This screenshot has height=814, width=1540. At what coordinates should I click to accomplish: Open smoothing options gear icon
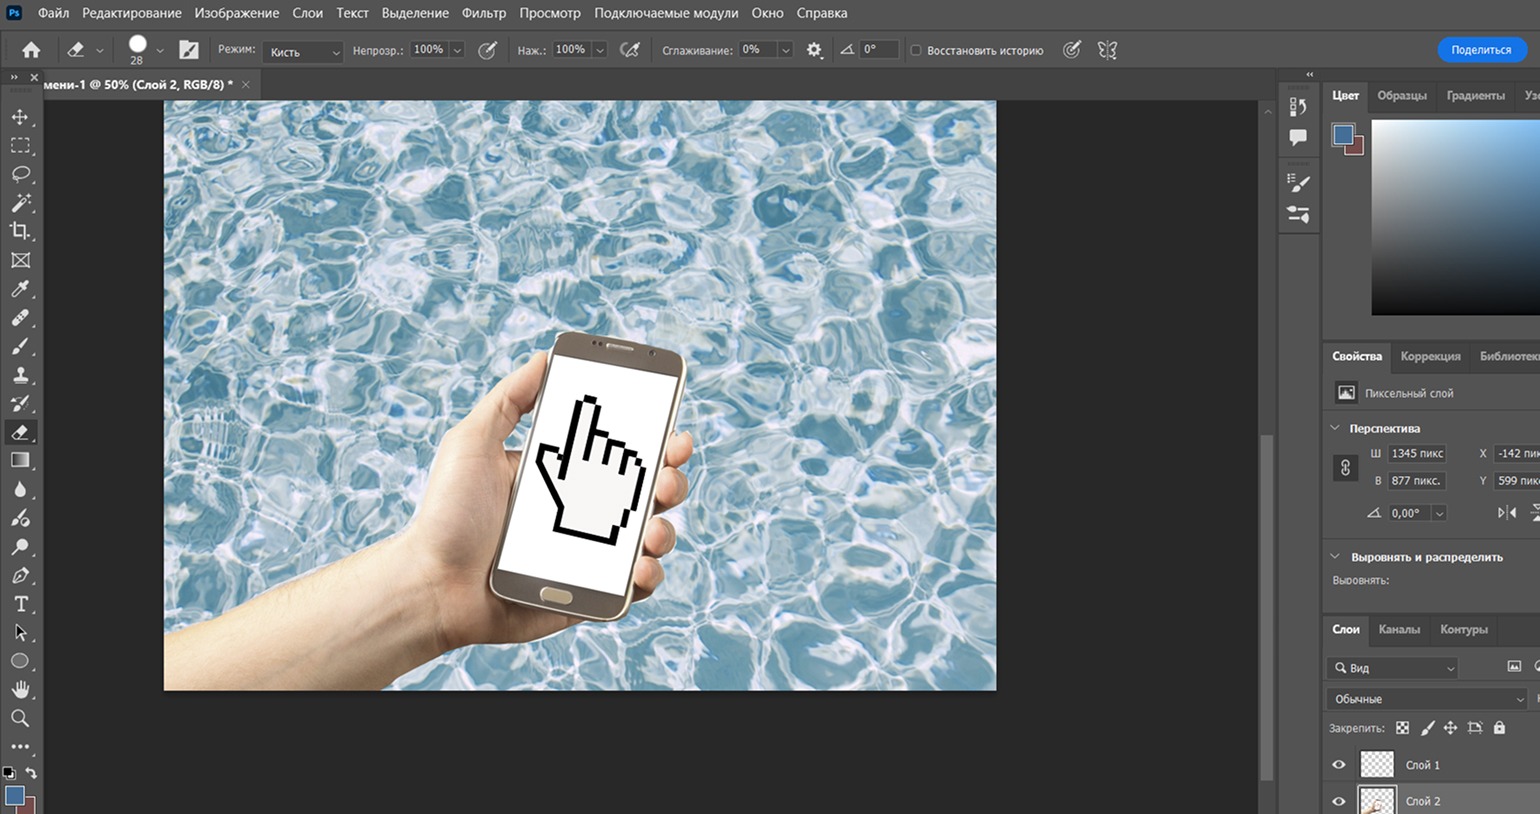(814, 50)
